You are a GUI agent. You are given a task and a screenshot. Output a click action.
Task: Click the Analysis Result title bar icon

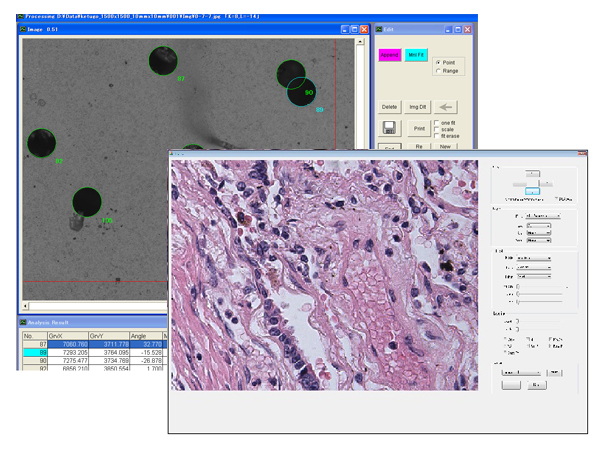(x=23, y=322)
